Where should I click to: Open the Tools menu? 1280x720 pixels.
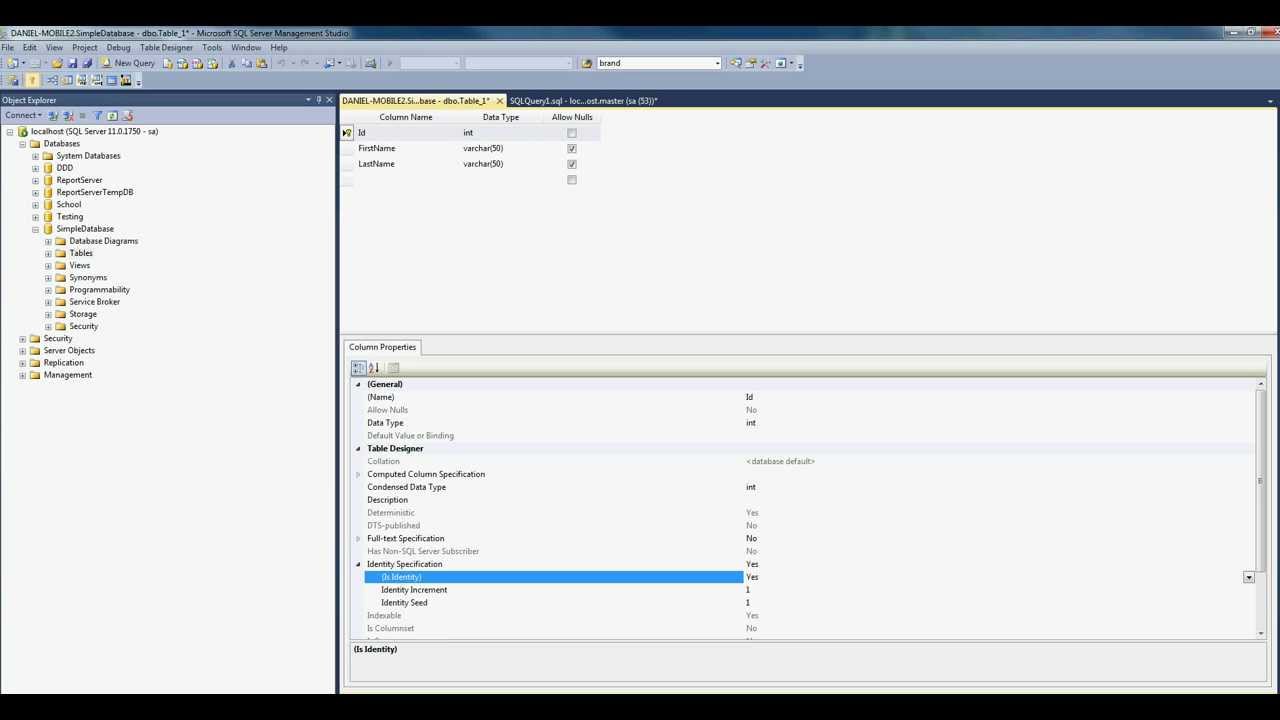coord(212,47)
